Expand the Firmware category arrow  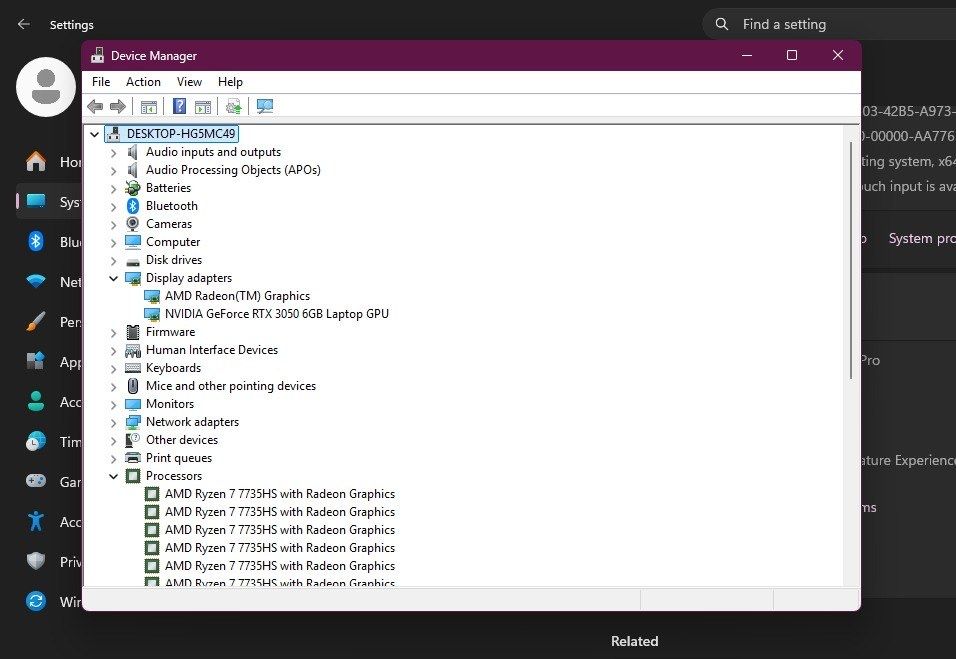click(x=113, y=332)
